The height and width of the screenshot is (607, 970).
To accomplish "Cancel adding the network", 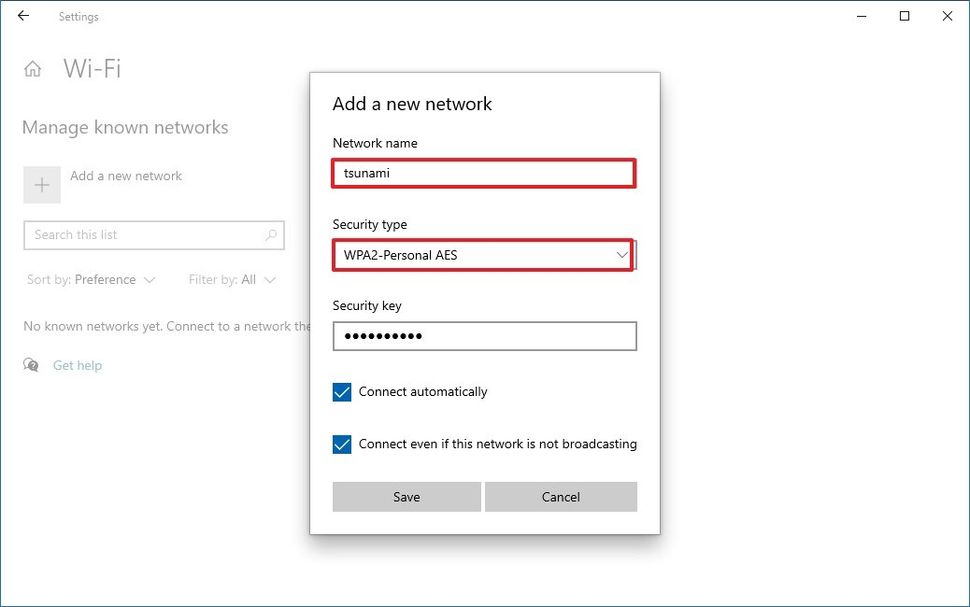I will (560, 496).
